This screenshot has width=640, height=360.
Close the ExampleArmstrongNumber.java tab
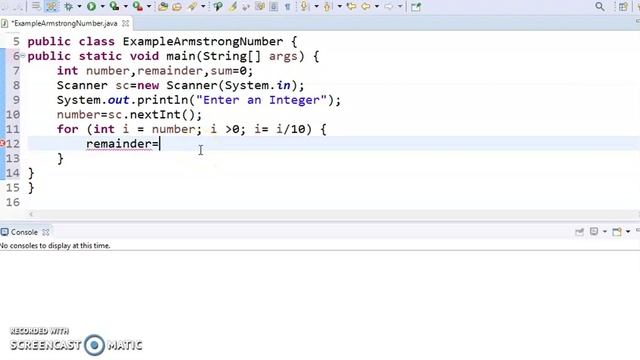(x=126, y=24)
